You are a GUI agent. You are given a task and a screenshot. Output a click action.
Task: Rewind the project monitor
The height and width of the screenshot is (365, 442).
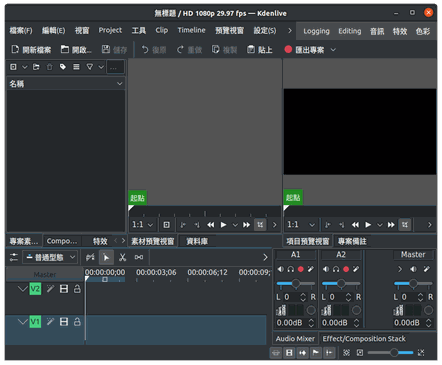pyautogui.click(x=355, y=225)
